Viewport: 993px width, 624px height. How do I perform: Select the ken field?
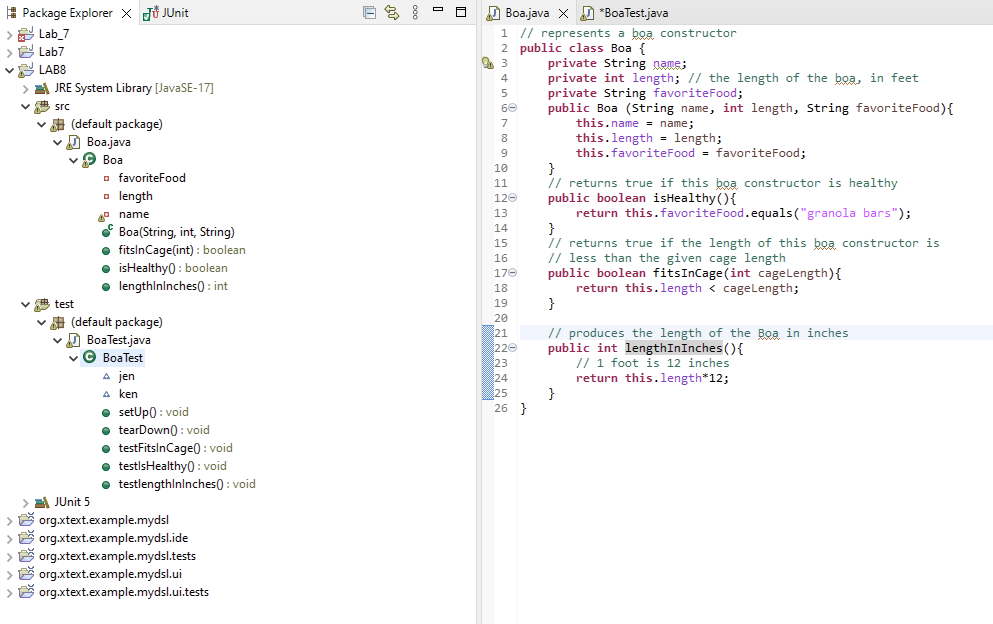(x=128, y=394)
